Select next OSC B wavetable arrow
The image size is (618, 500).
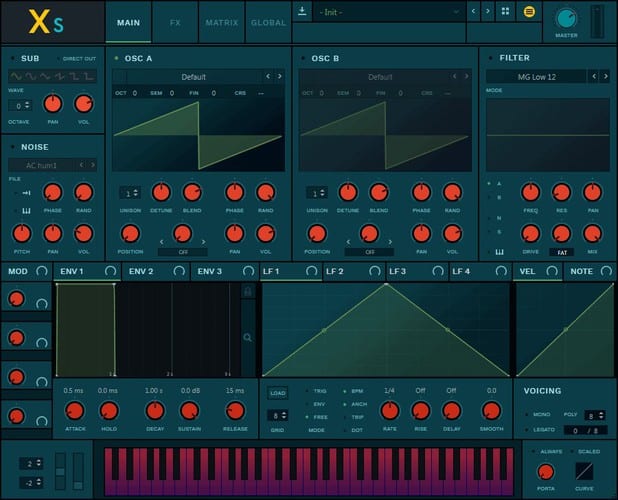click(467, 76)
